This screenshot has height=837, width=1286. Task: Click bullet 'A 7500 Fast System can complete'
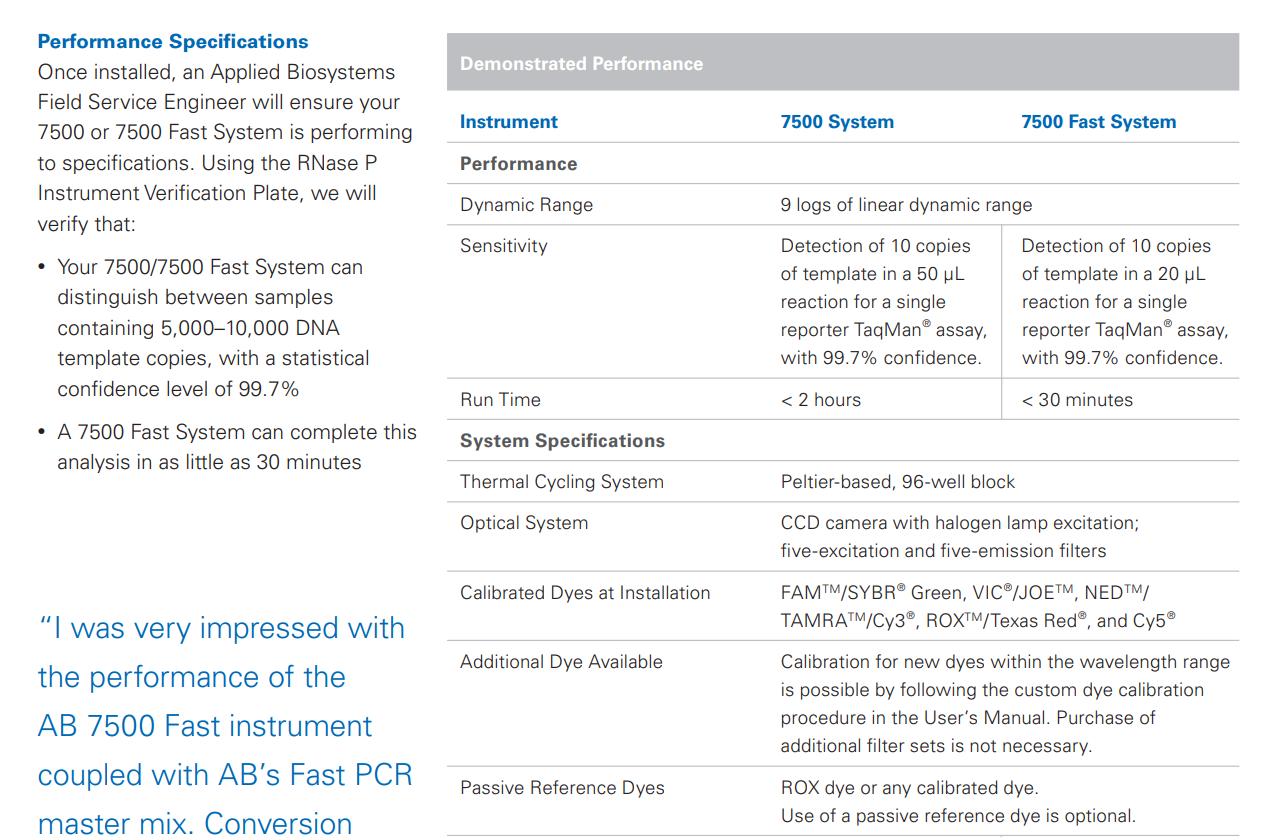(x=237, y=432)
